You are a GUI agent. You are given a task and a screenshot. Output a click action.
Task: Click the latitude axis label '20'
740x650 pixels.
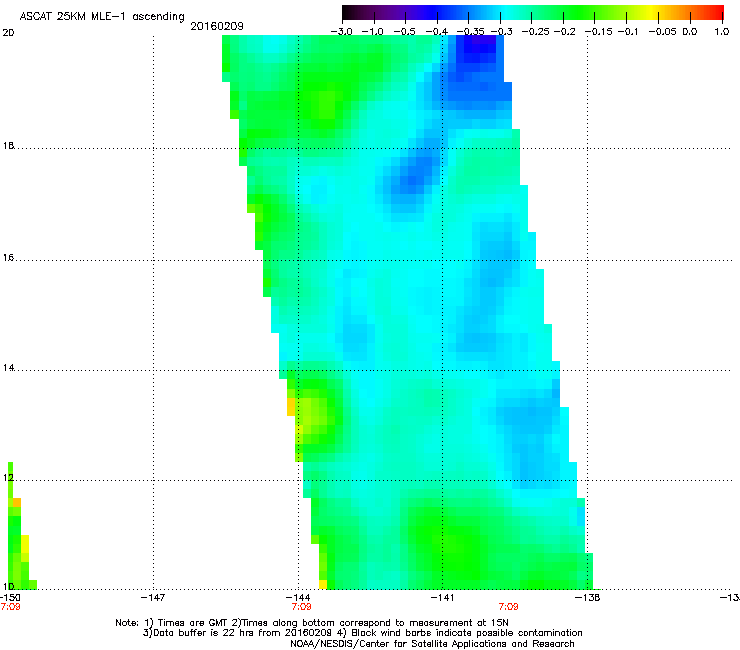pos(8,33)
